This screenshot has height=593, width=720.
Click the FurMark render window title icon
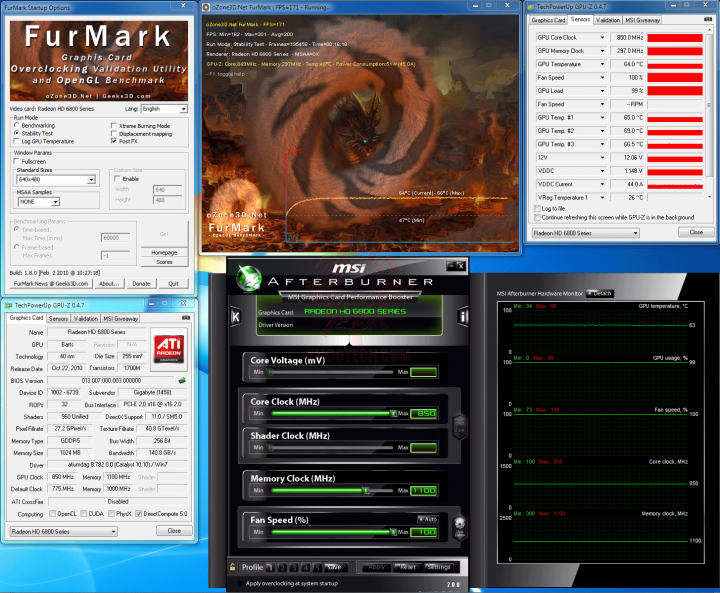[x=206, y=7]
